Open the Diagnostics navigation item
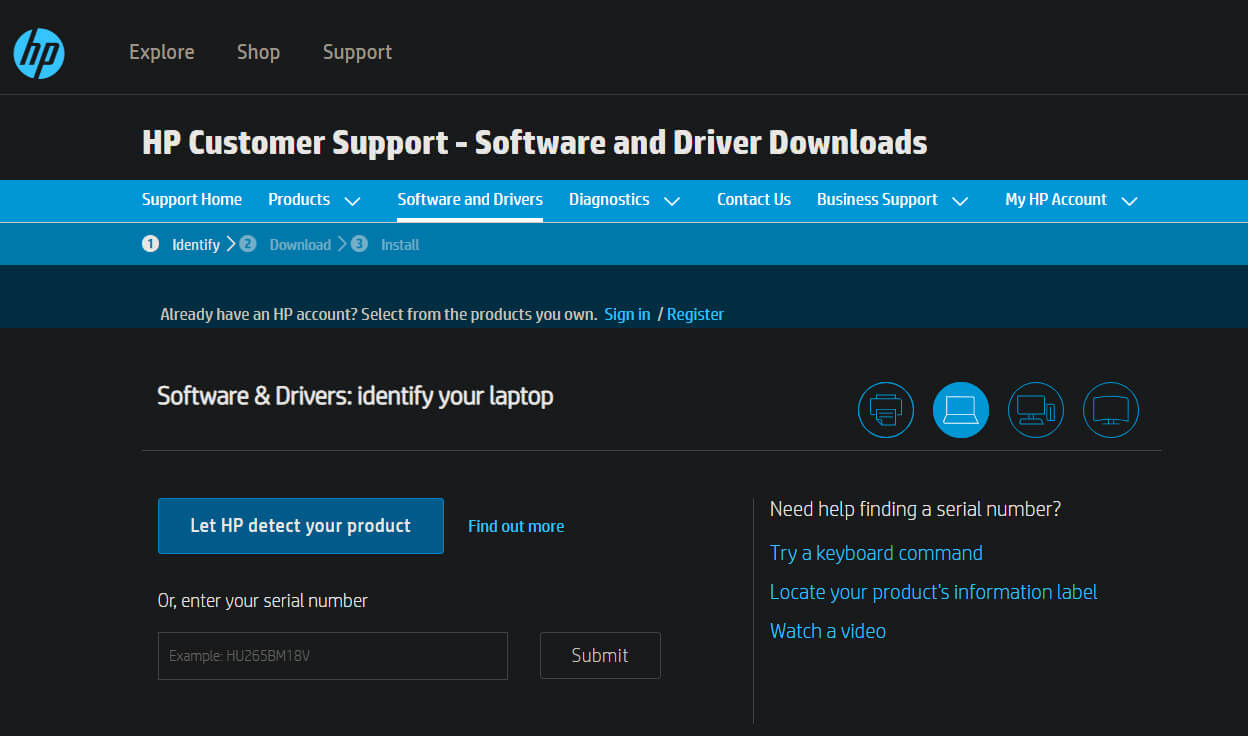The width and height of the screenshot is (1248, 736). (609, 199)
